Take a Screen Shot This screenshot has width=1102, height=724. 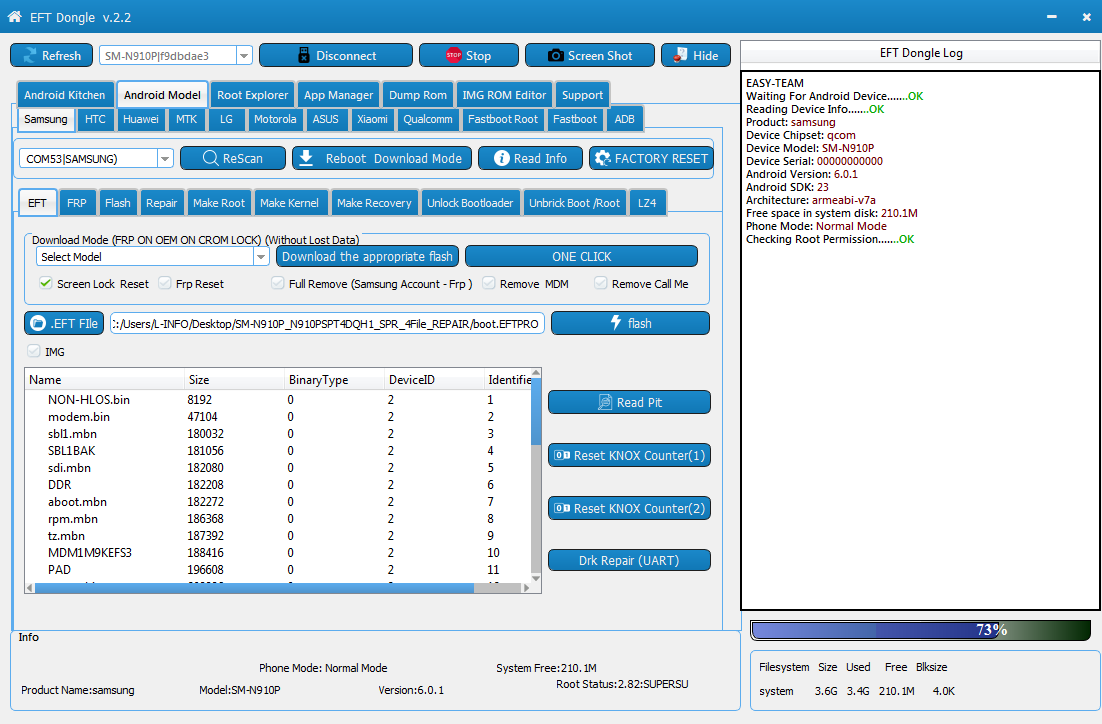coord(590,56)
